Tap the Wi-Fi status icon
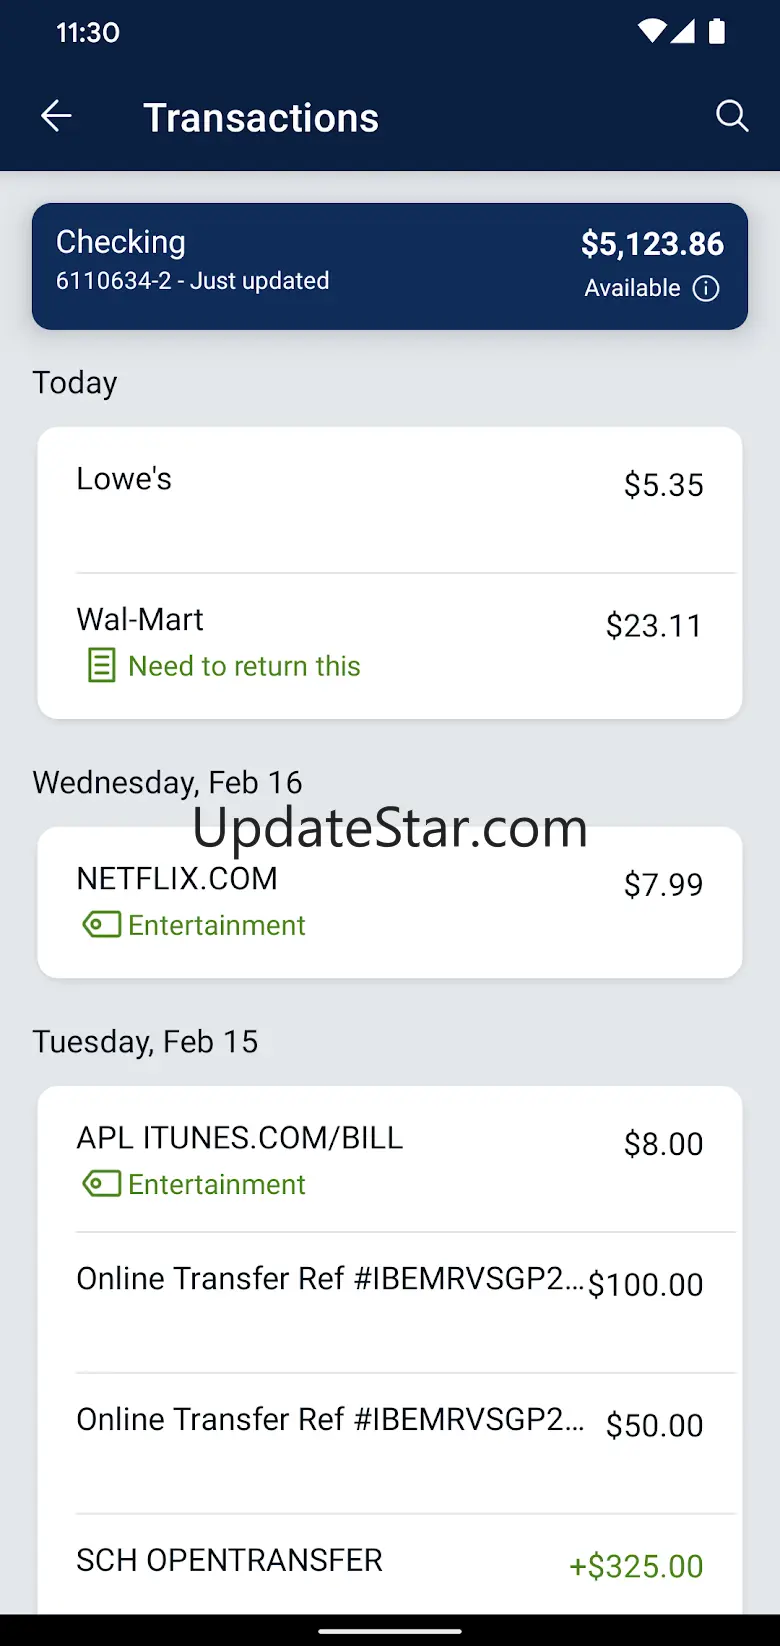The image size is (780, 1646). [x=651, y=32]
